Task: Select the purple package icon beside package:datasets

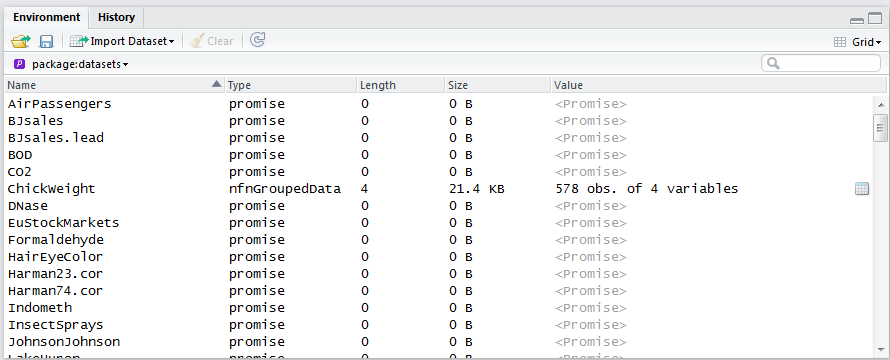Action: coord(20,64)
